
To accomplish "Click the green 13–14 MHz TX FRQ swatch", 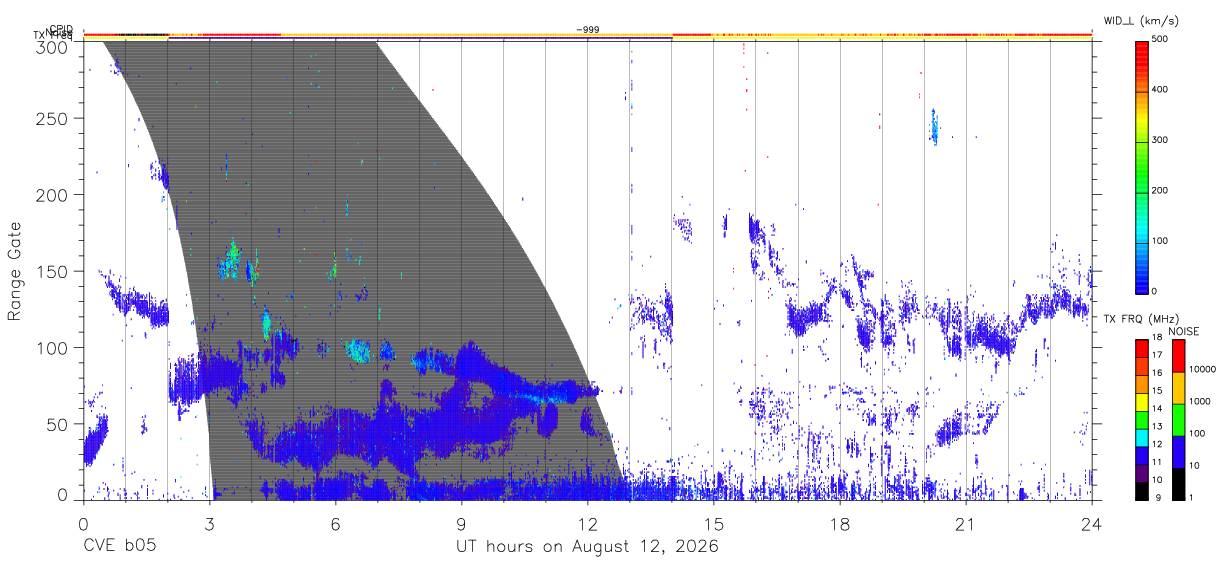I will 1142,420.
